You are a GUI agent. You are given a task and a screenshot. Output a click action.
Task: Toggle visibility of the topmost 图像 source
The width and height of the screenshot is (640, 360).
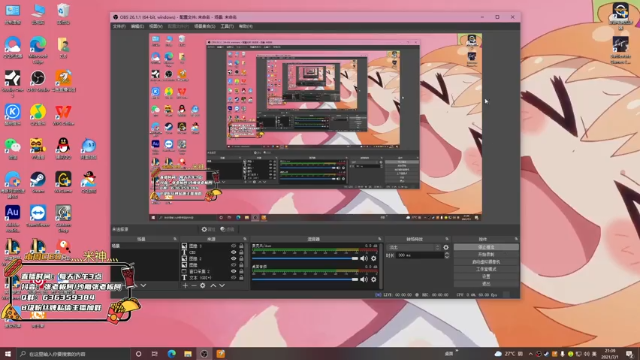click(x=233, y=246)
